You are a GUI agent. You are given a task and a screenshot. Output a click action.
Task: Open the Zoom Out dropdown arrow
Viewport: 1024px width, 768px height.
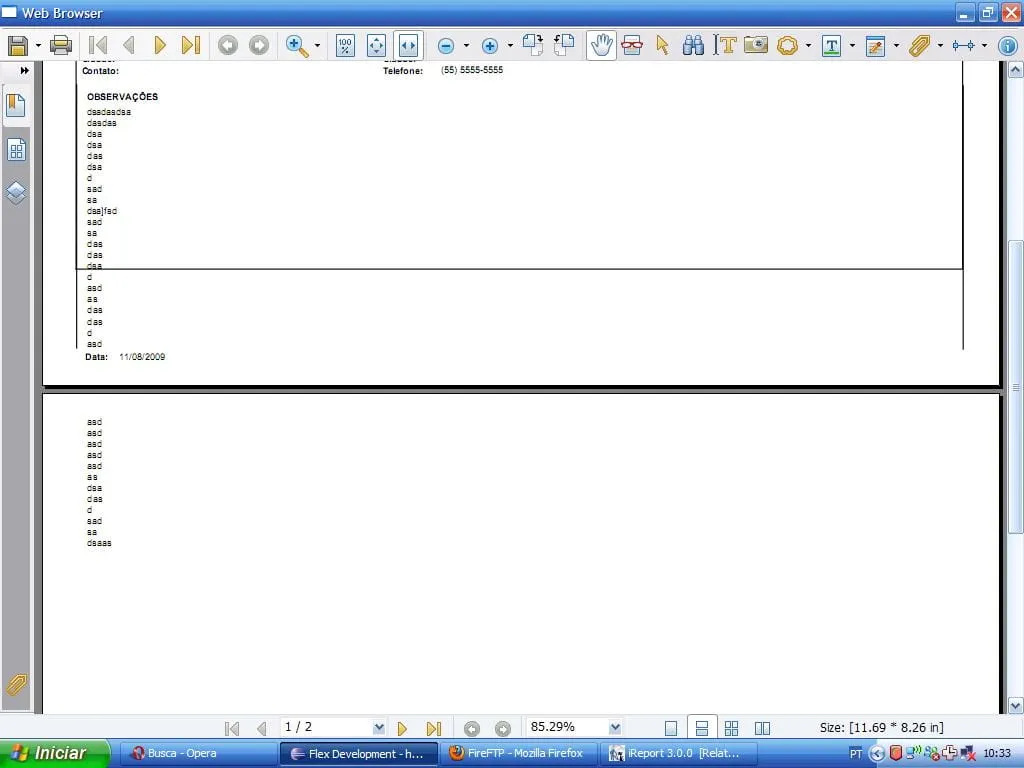point(466,46)
